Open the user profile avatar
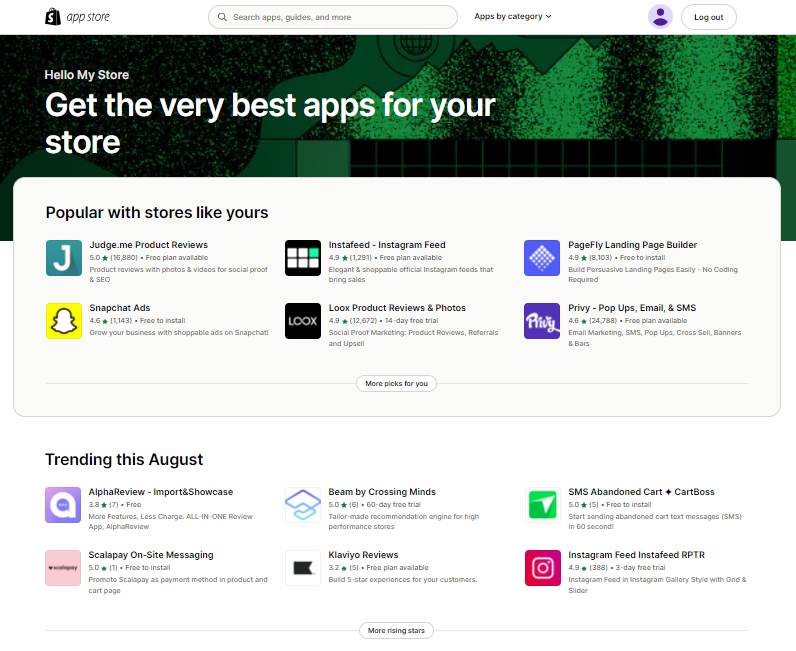The width and height of the screenshot is (796, 651). tap(660, 17)
